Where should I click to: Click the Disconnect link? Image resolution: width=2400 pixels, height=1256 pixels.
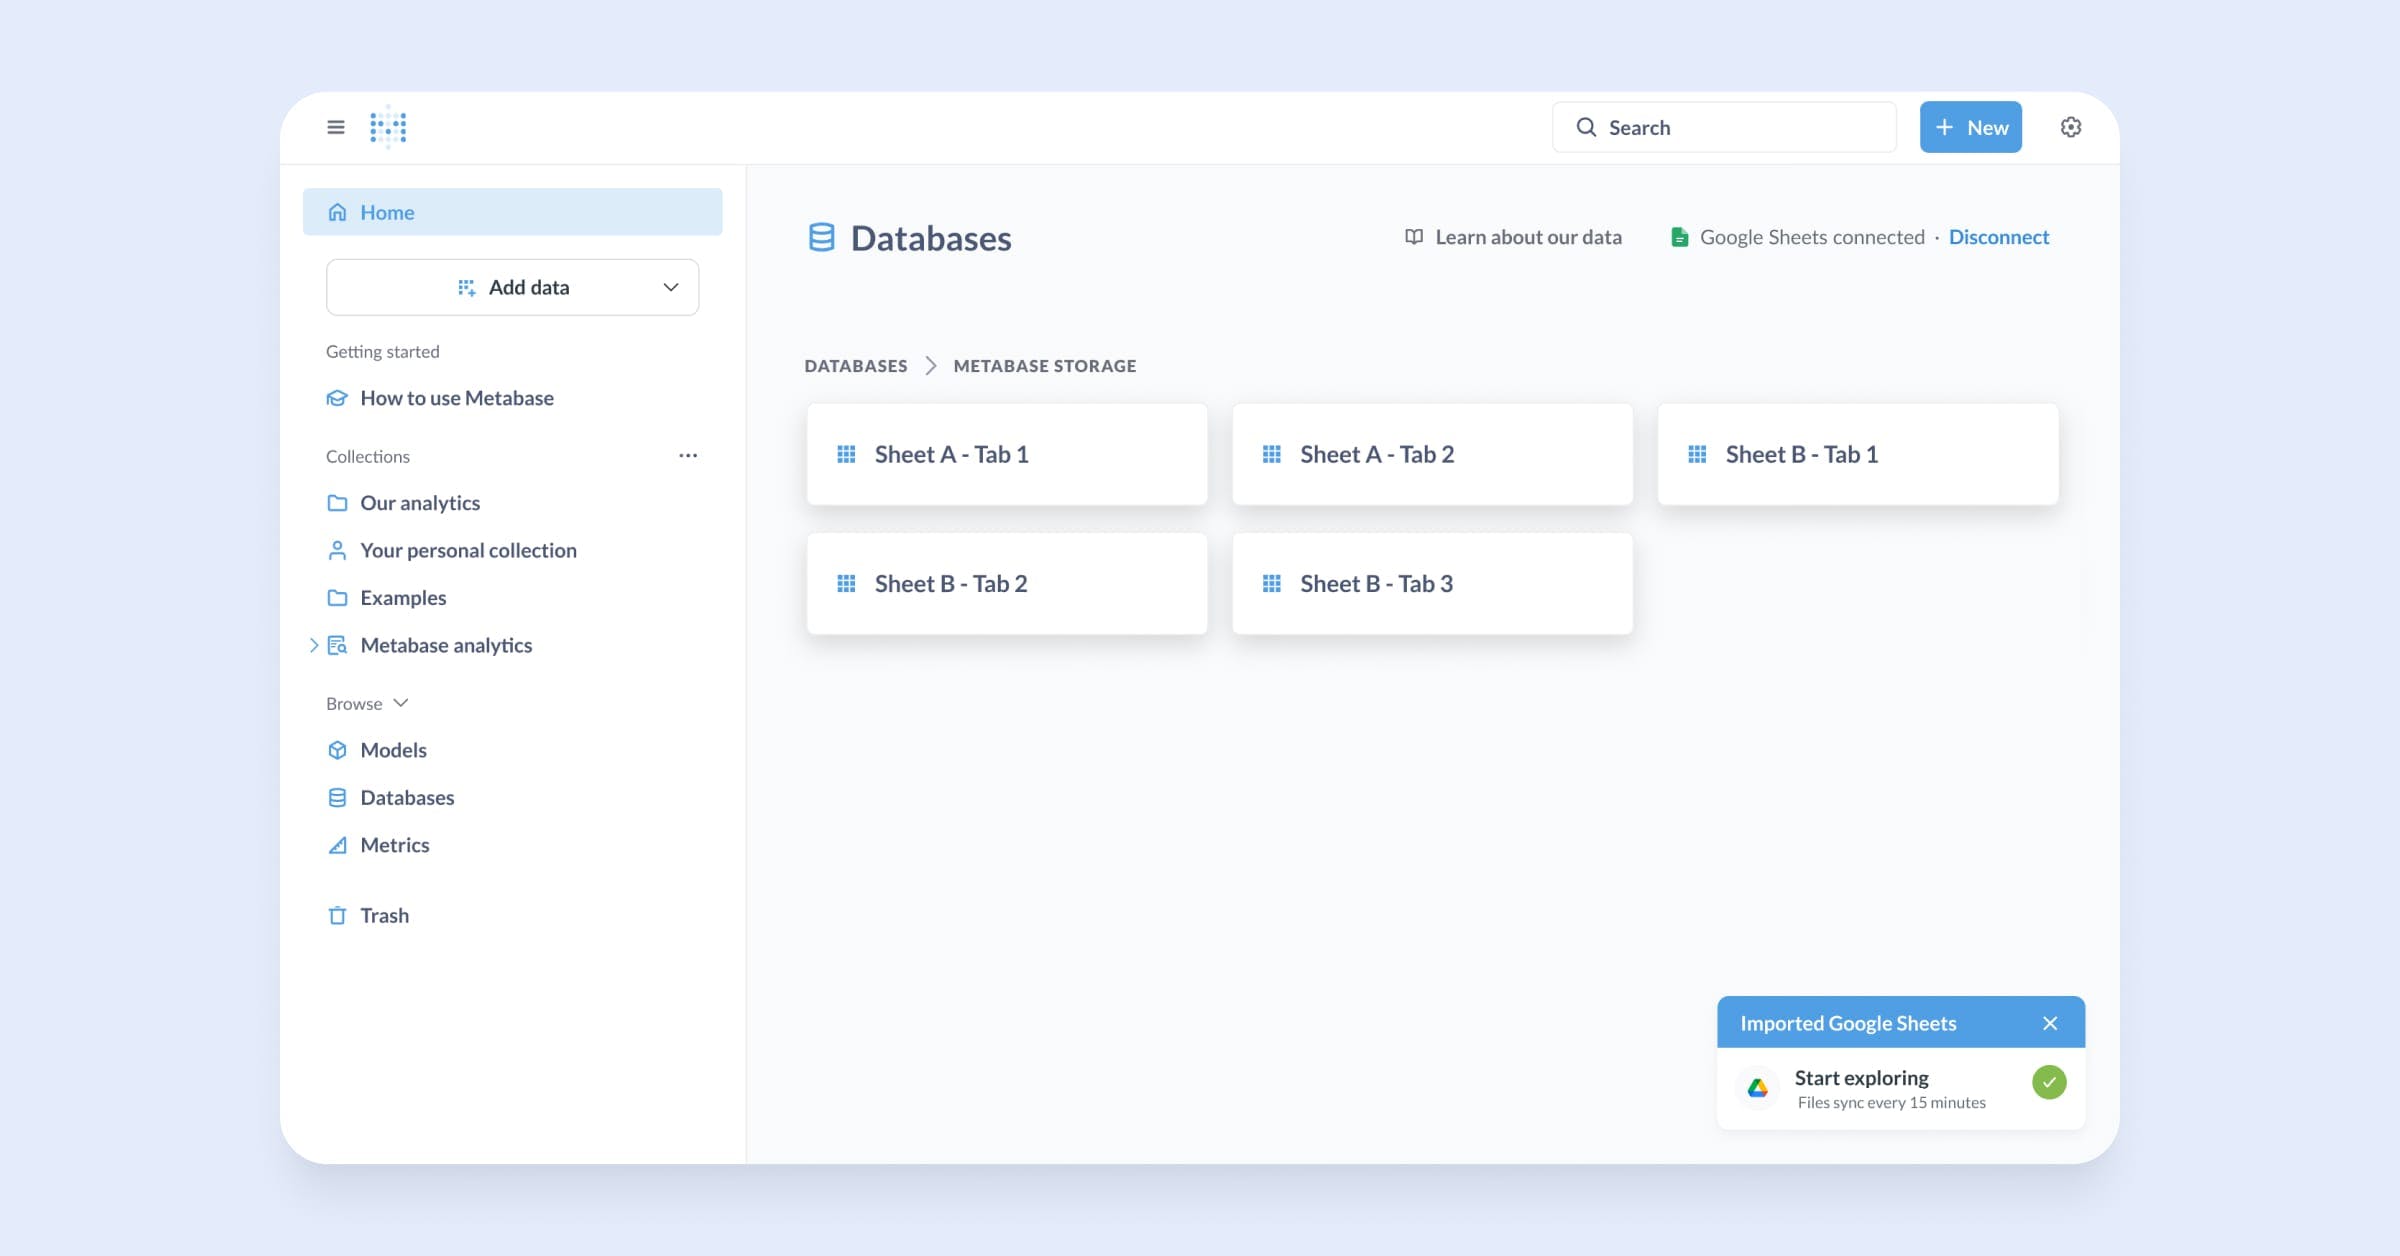click(1998, 237)
